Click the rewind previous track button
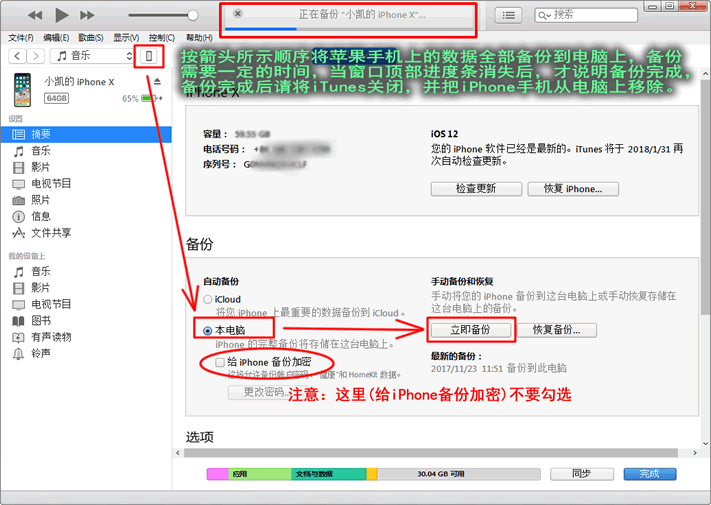This screenshot has width=711, height=505. 35,15
